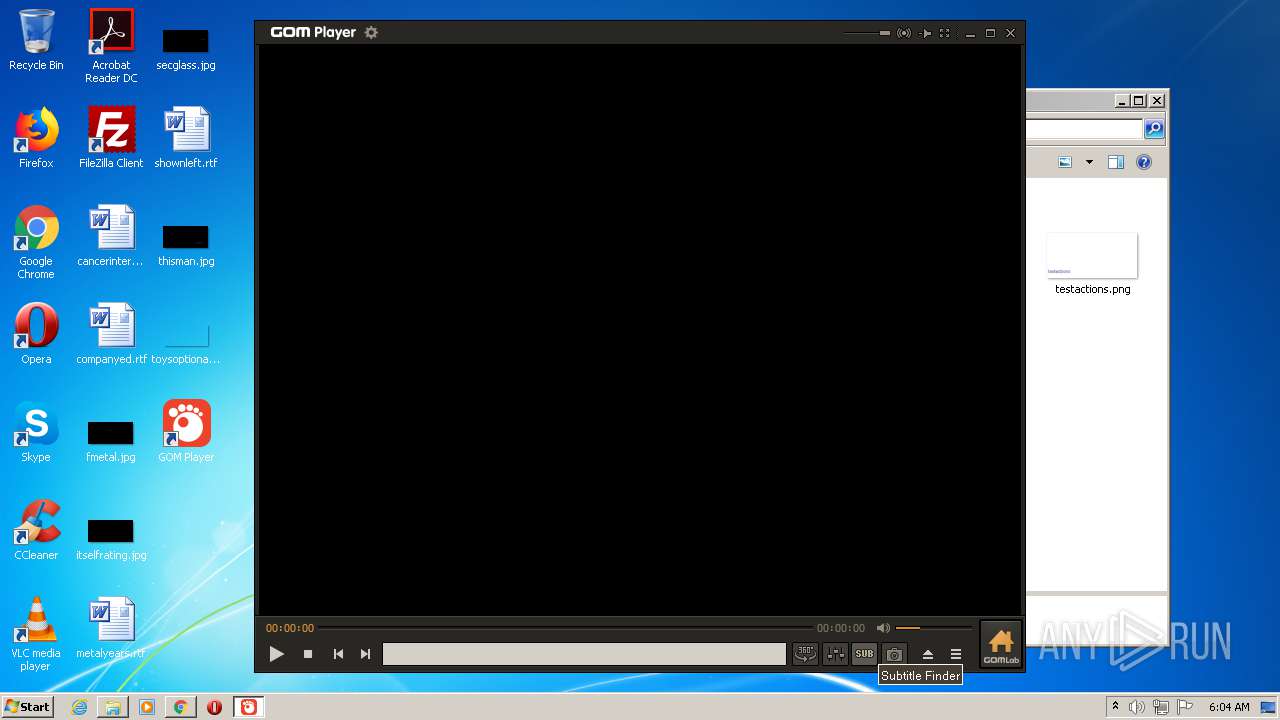Click the GOM Player logo title
The height and width of the screenshot is (720, 1280).
(x=313, y=32)
